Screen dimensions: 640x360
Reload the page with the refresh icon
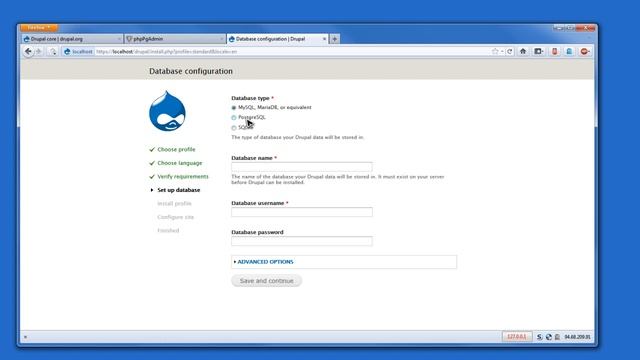[x=509, y=51]
